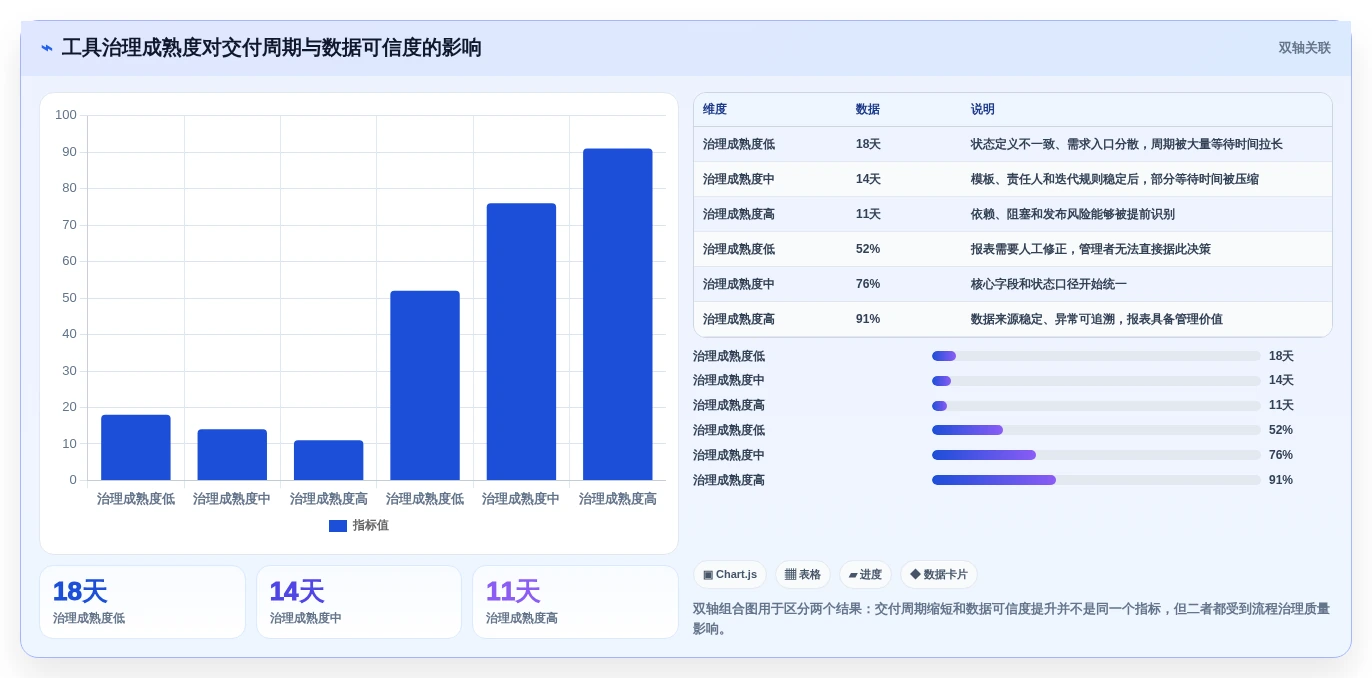Click the progress bar ending with 18天
1372x678 pixels.
point(1096,356)
